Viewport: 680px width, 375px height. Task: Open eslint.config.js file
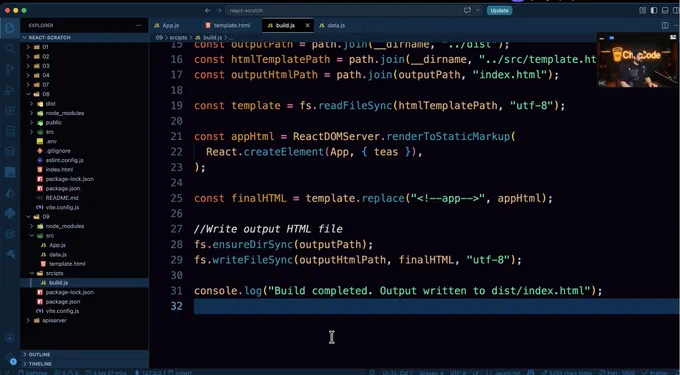pyautogui.click(x=85, y=160)
